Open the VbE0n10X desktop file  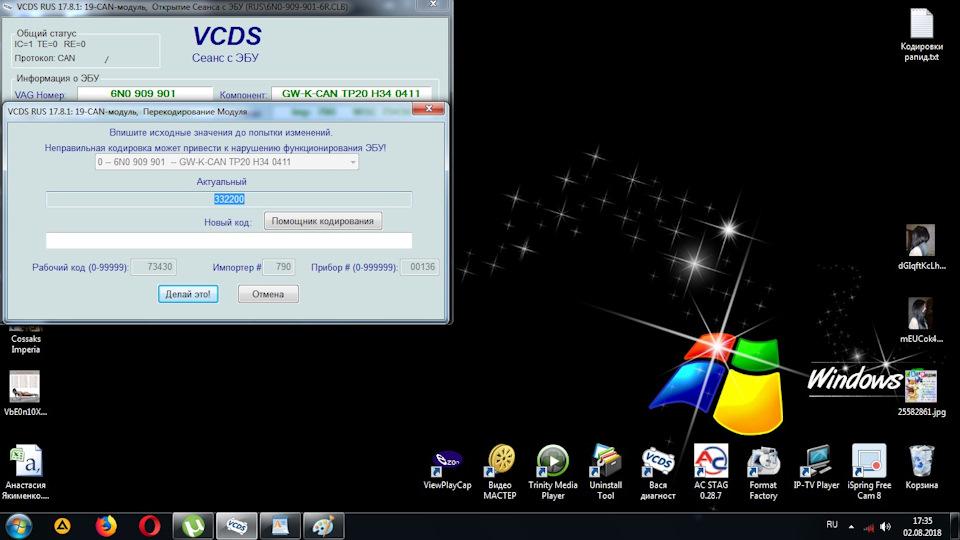click(25, 392)
